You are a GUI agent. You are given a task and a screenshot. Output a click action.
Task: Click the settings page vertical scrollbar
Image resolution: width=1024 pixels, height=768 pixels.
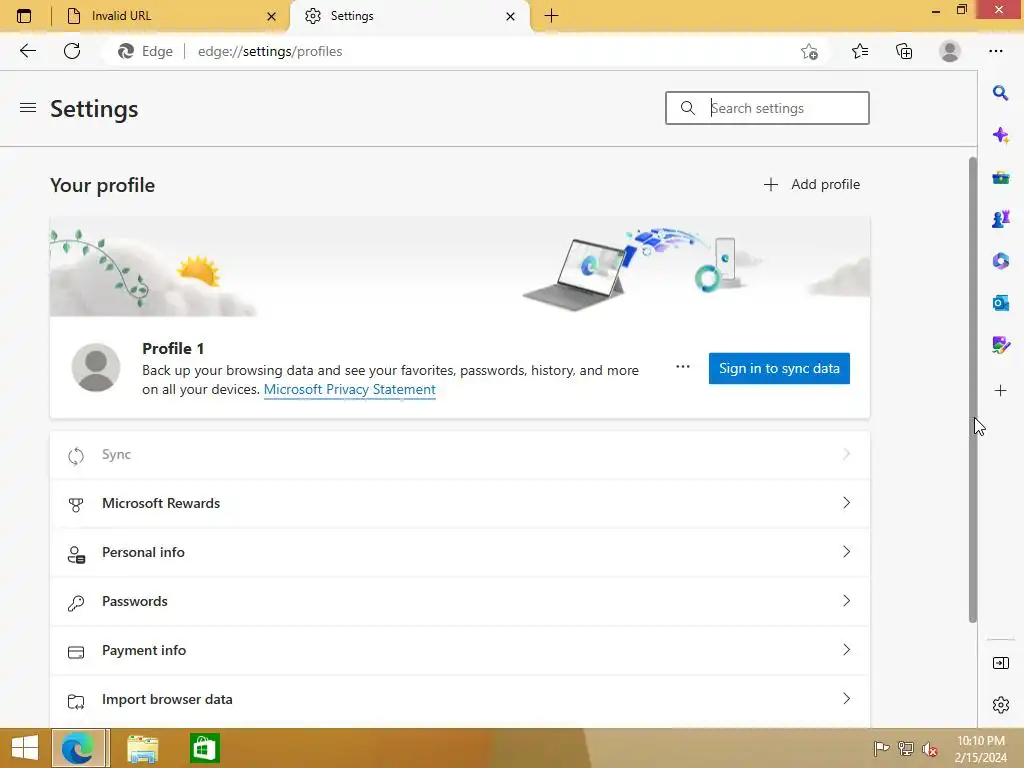coord(972,389)
